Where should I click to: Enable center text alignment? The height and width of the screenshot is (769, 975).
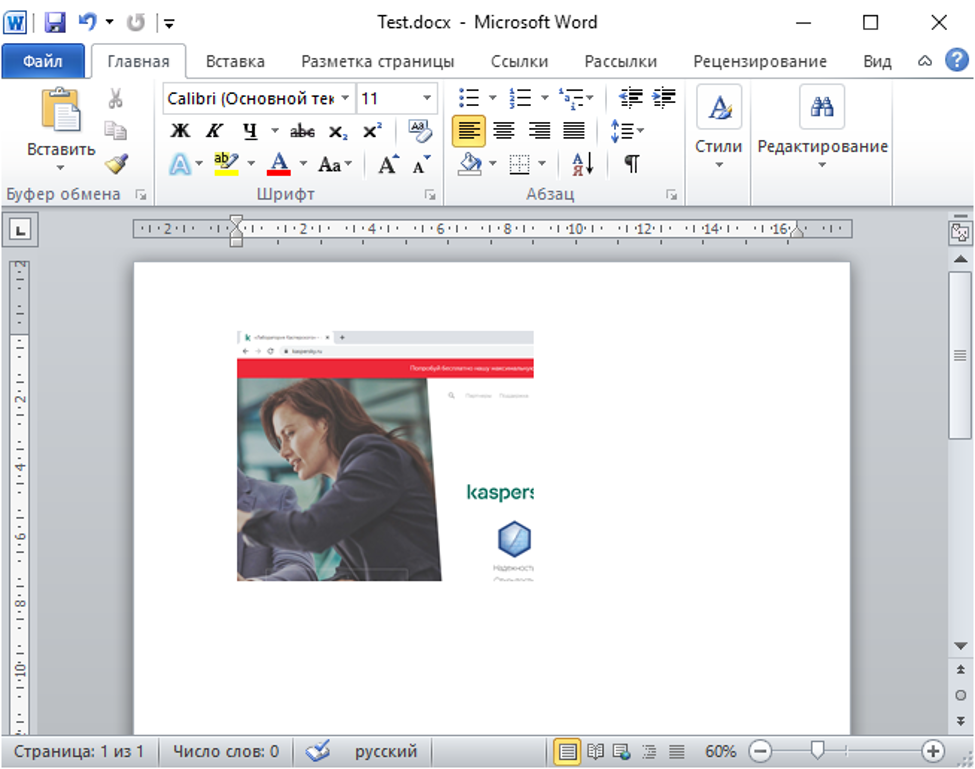tap(504, 131)
